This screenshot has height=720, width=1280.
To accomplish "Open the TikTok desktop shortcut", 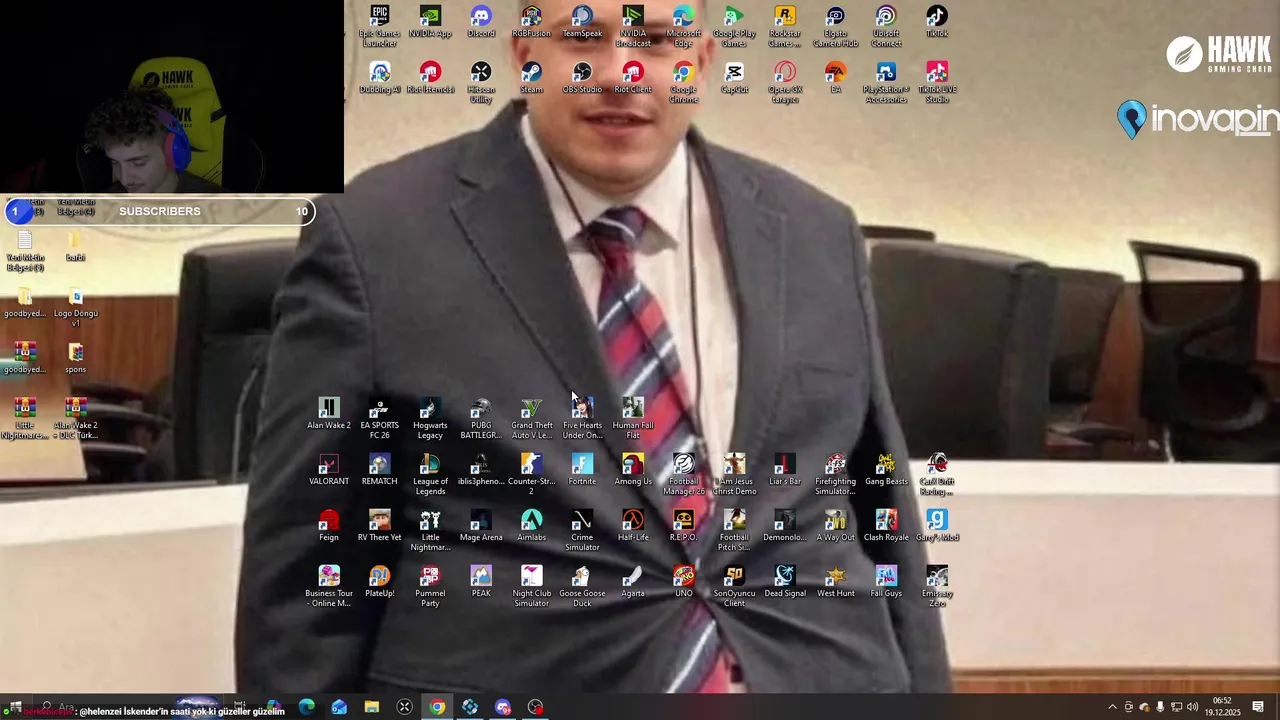I will [937, 22].
